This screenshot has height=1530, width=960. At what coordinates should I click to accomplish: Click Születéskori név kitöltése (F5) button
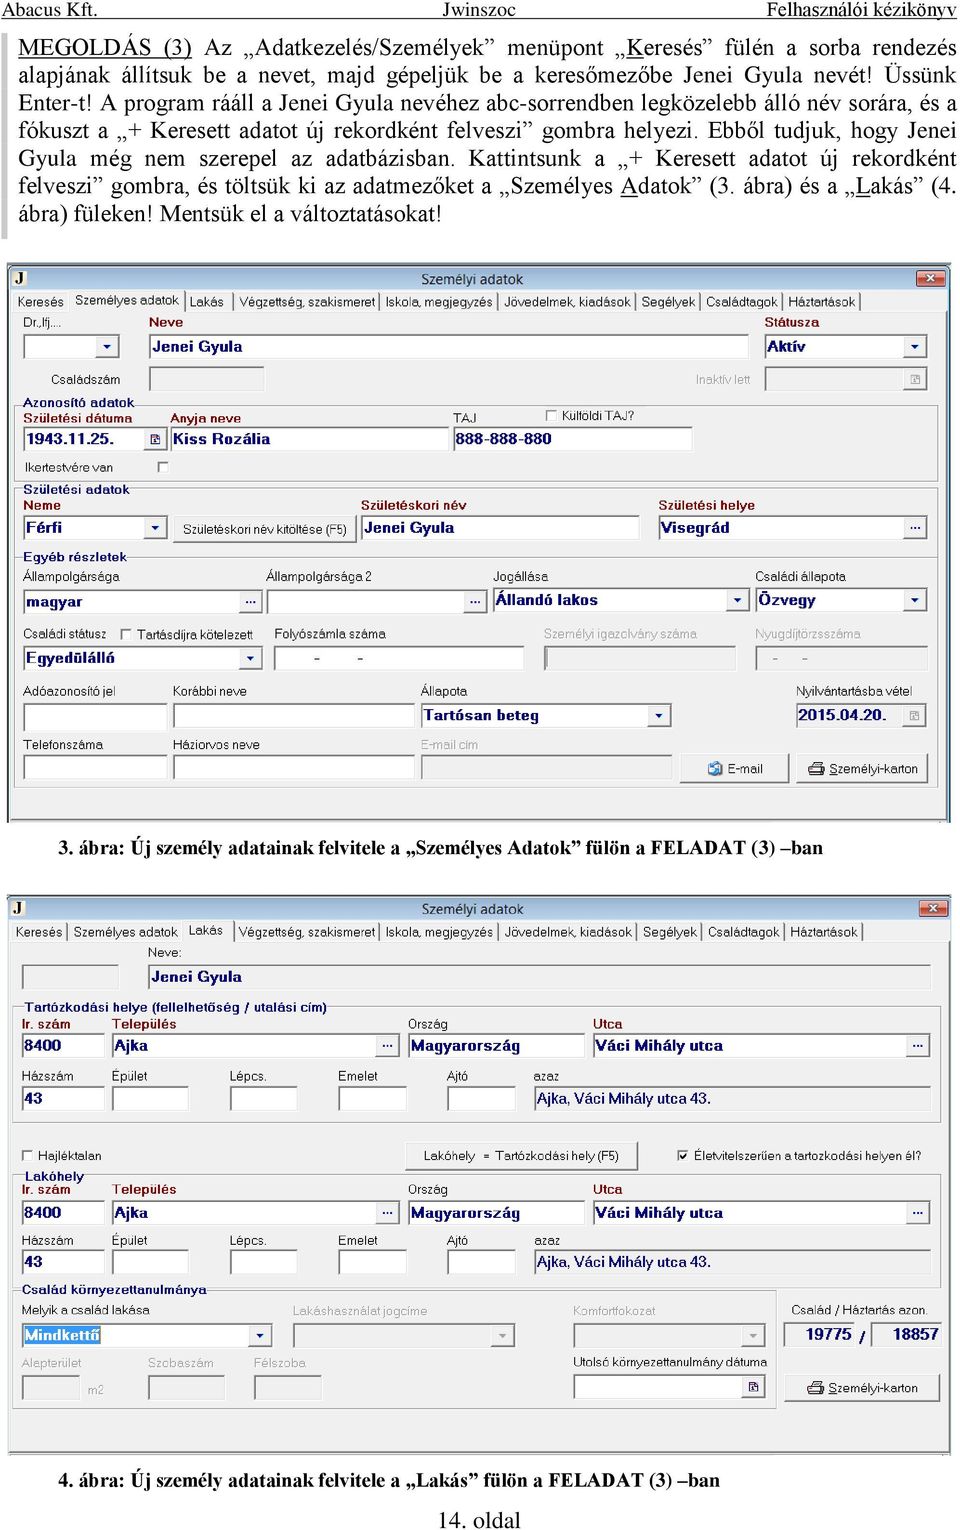tap(264, 529)
